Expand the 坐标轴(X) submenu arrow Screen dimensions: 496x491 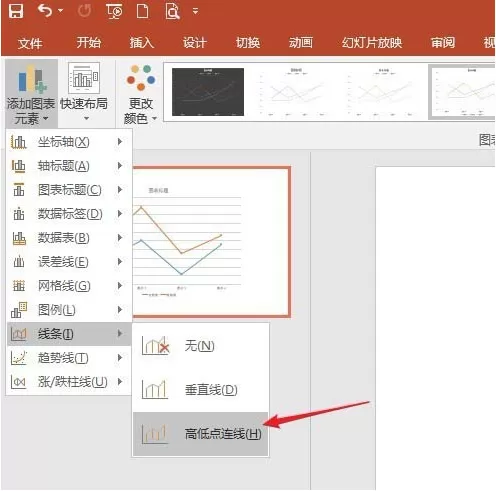(x=120, y=142)
